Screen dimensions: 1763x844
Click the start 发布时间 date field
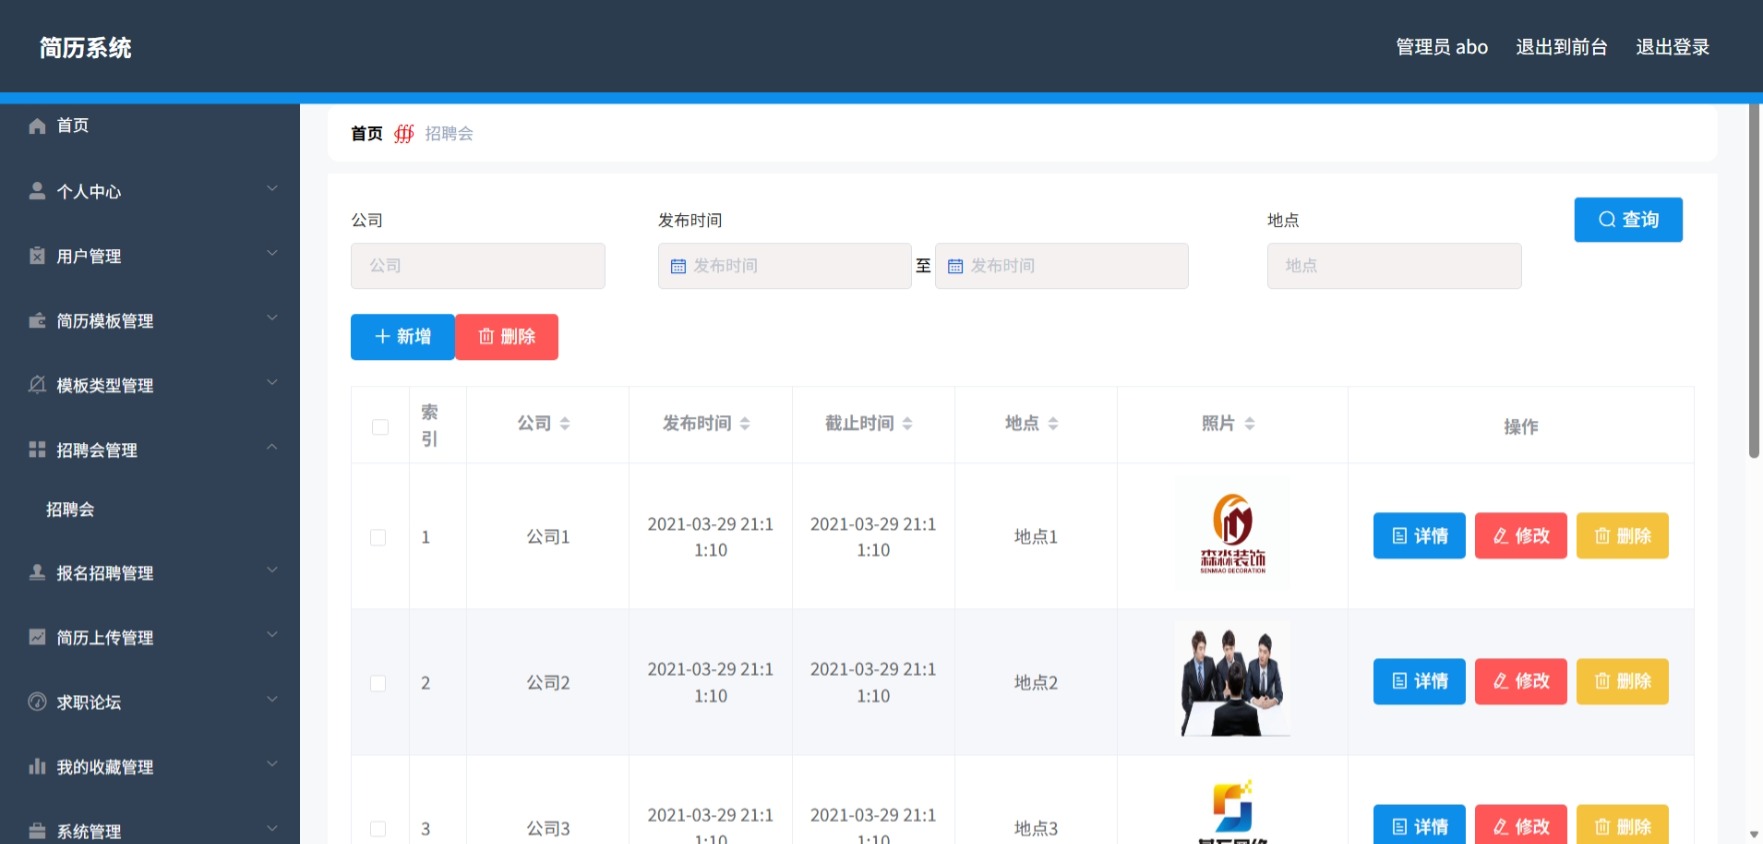[x=785, y=266]
